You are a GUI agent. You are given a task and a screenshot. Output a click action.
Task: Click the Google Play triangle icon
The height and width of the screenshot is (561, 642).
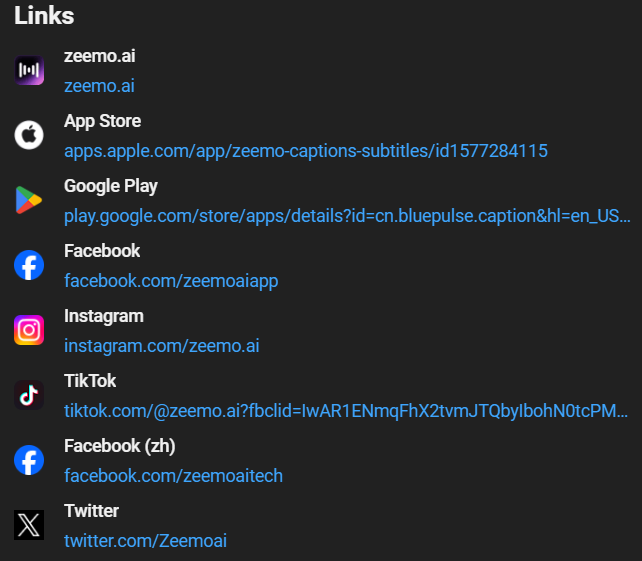tap(29, 200)
